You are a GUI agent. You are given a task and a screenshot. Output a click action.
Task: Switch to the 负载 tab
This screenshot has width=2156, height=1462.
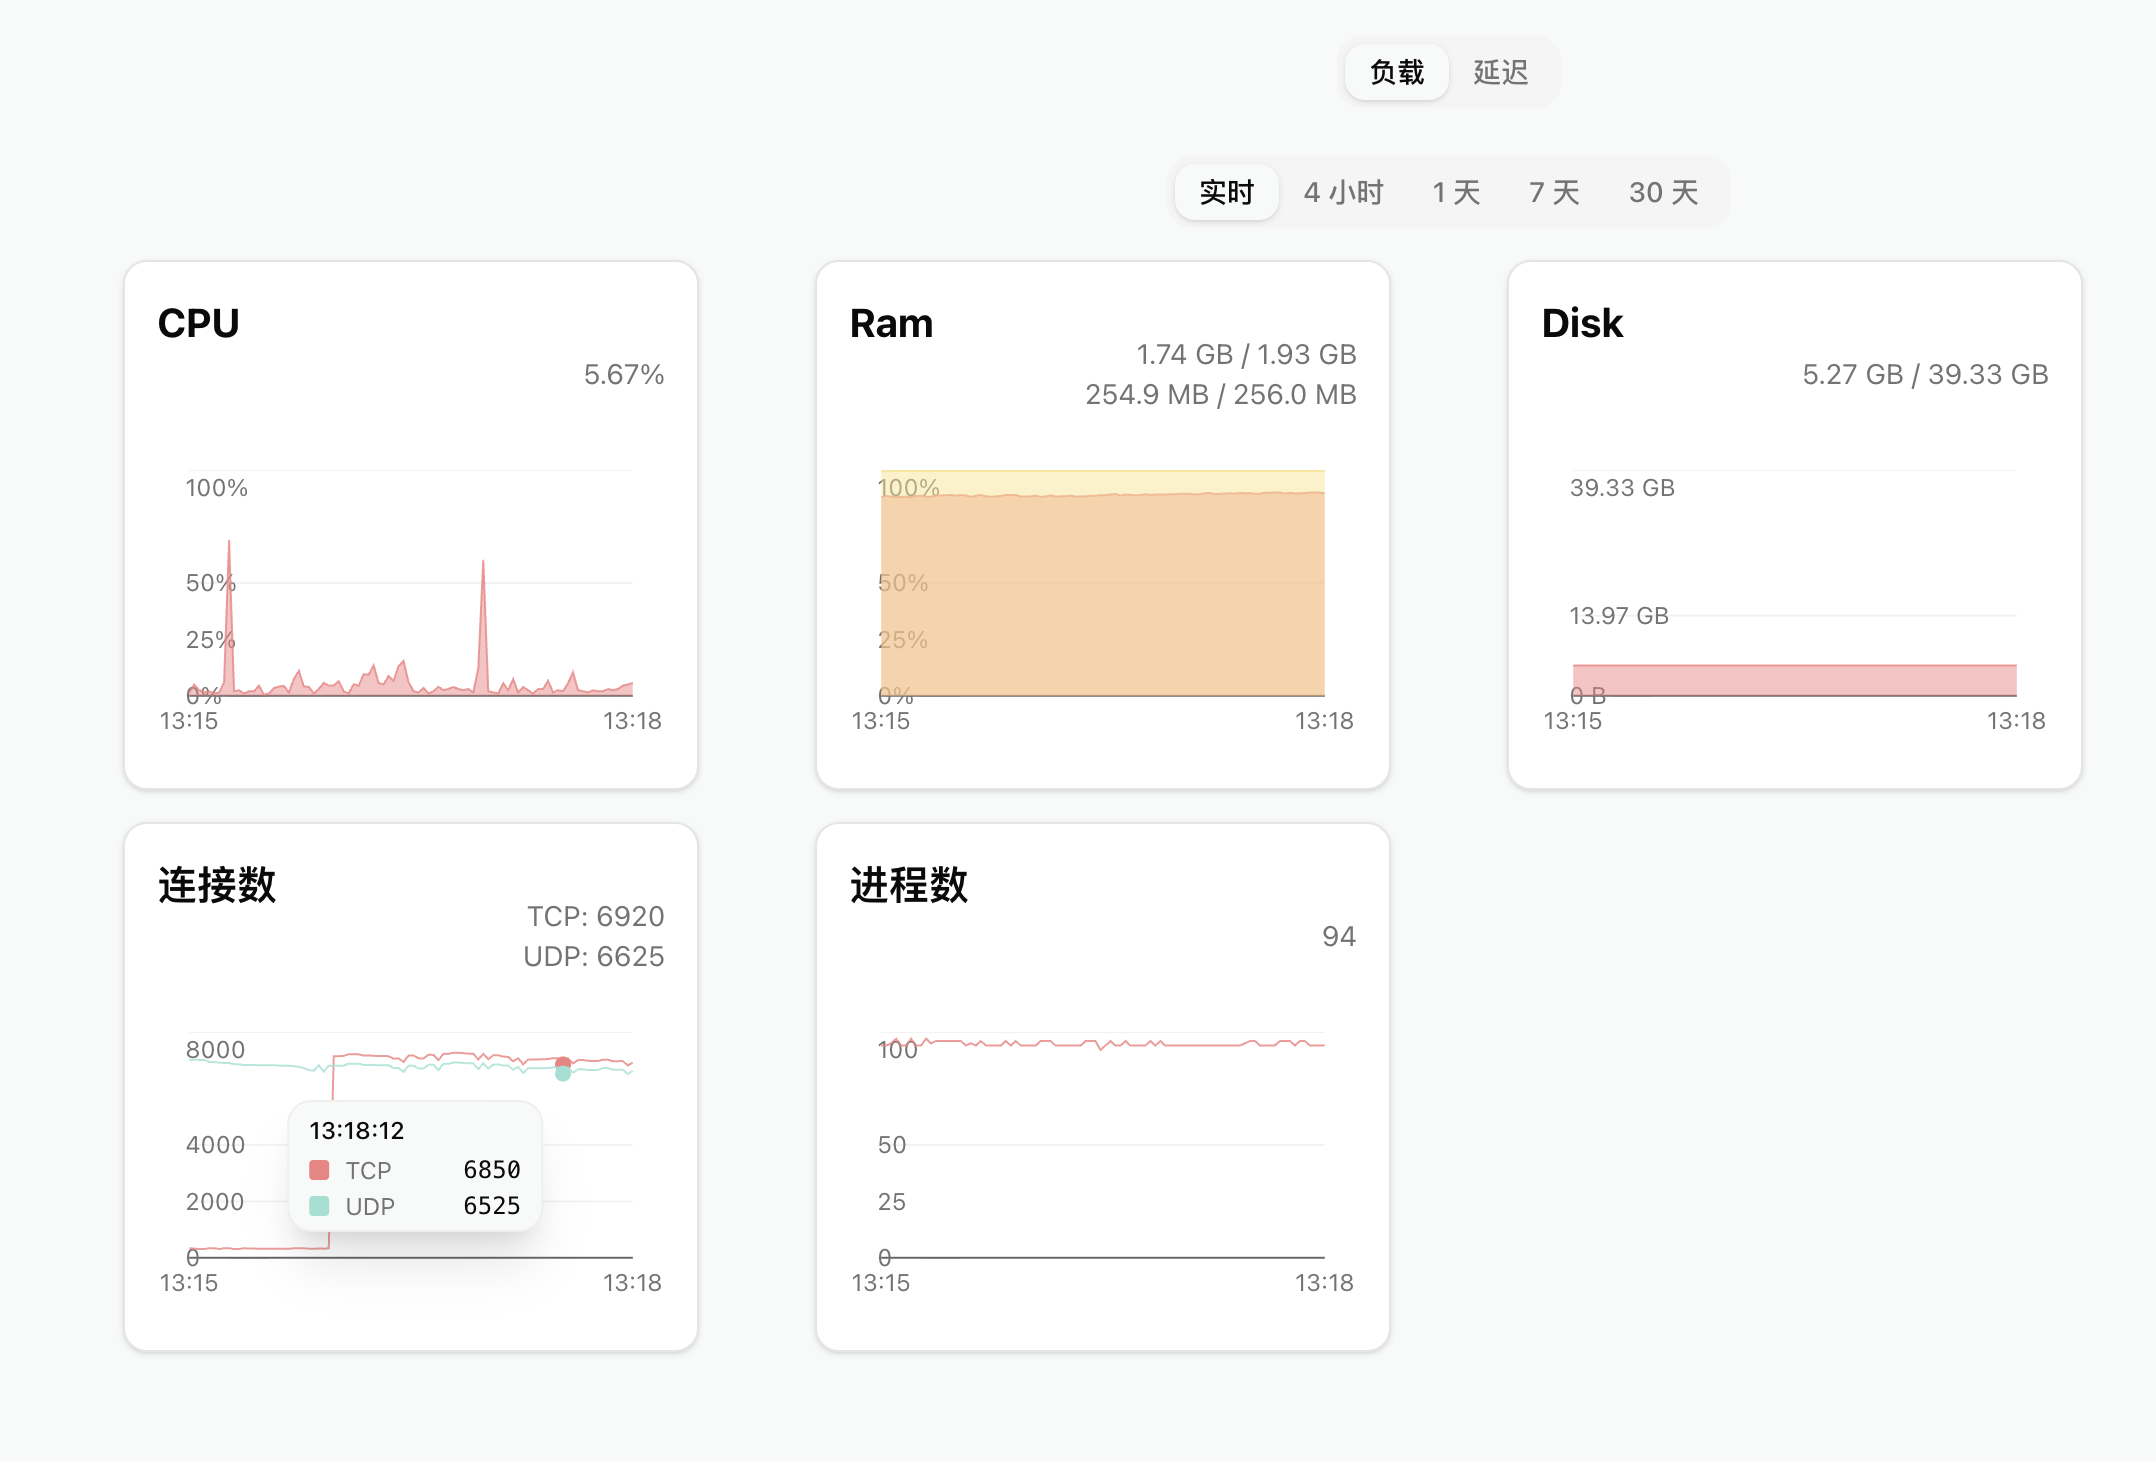[x=1396, y=72]
